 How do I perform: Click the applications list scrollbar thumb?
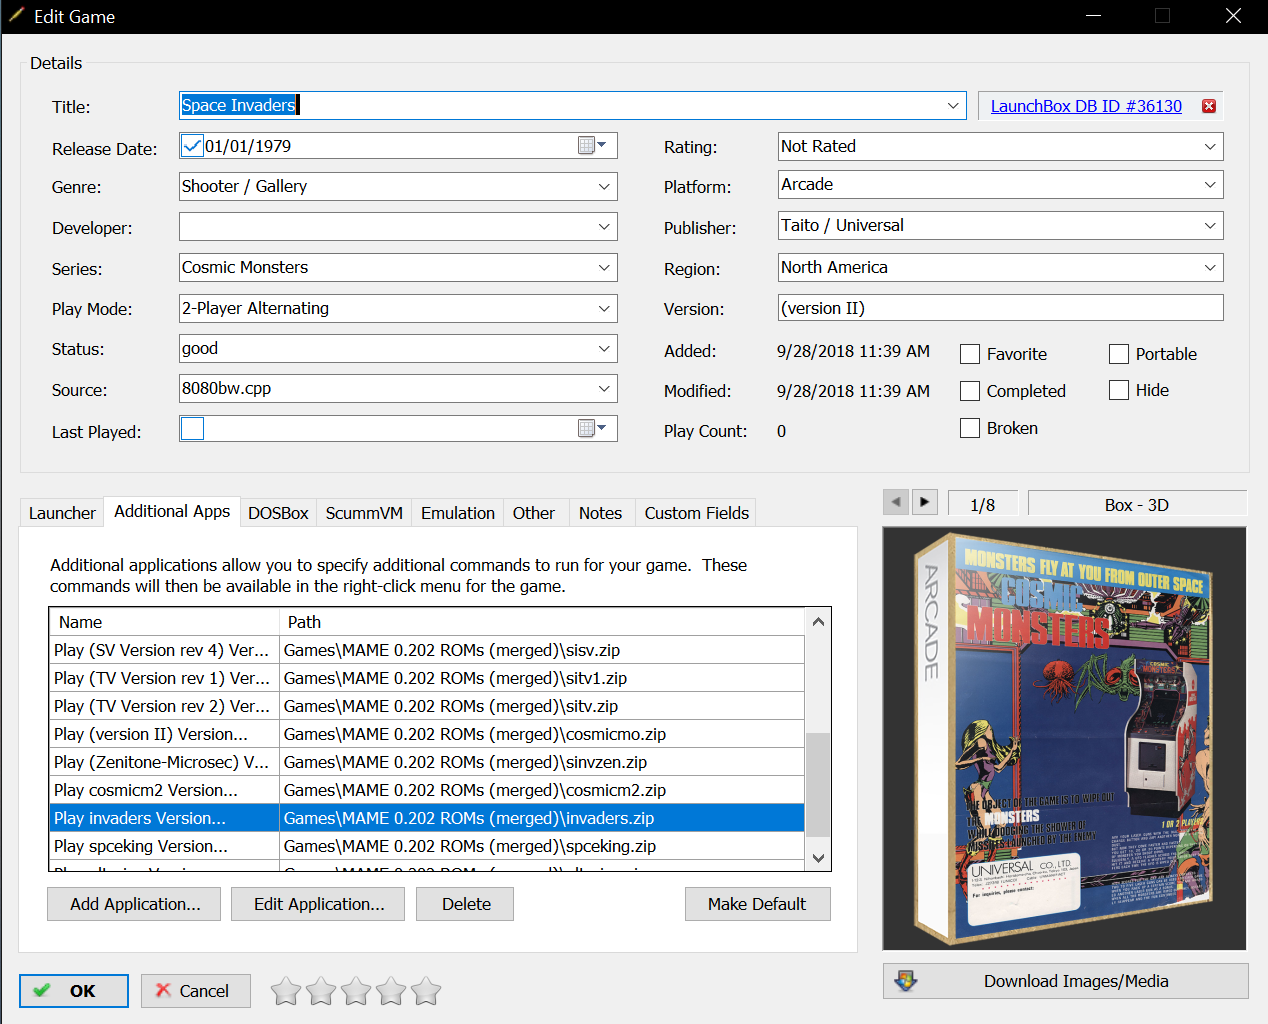818,784
